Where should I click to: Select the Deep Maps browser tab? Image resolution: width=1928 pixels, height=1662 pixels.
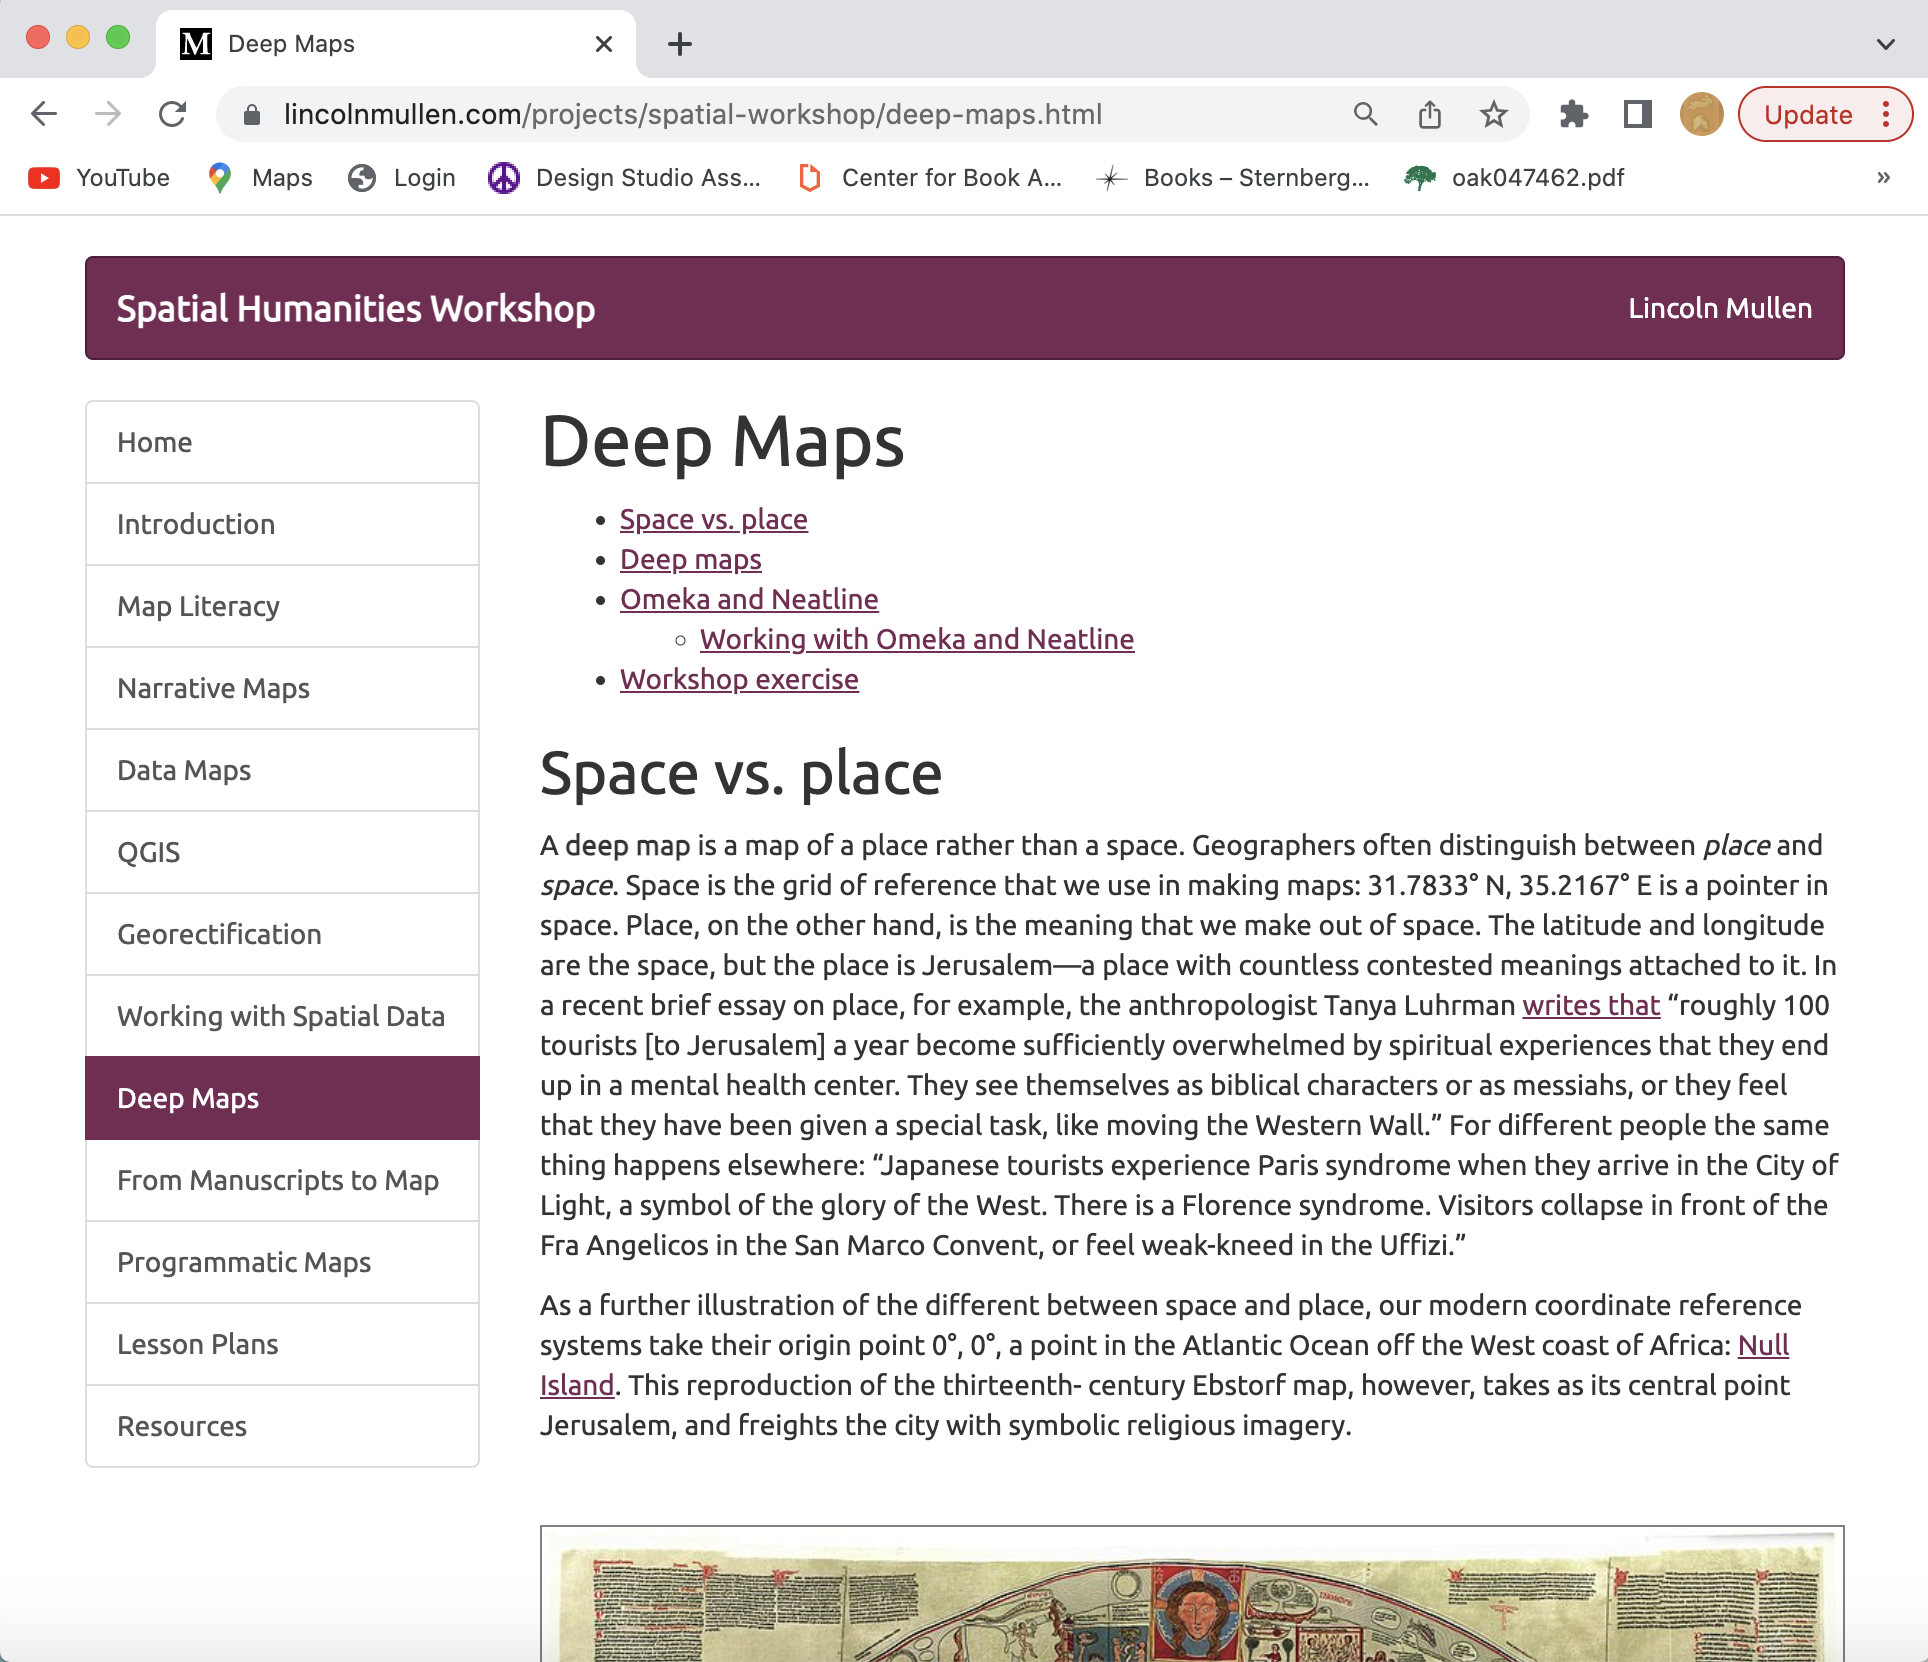(395, 44)
